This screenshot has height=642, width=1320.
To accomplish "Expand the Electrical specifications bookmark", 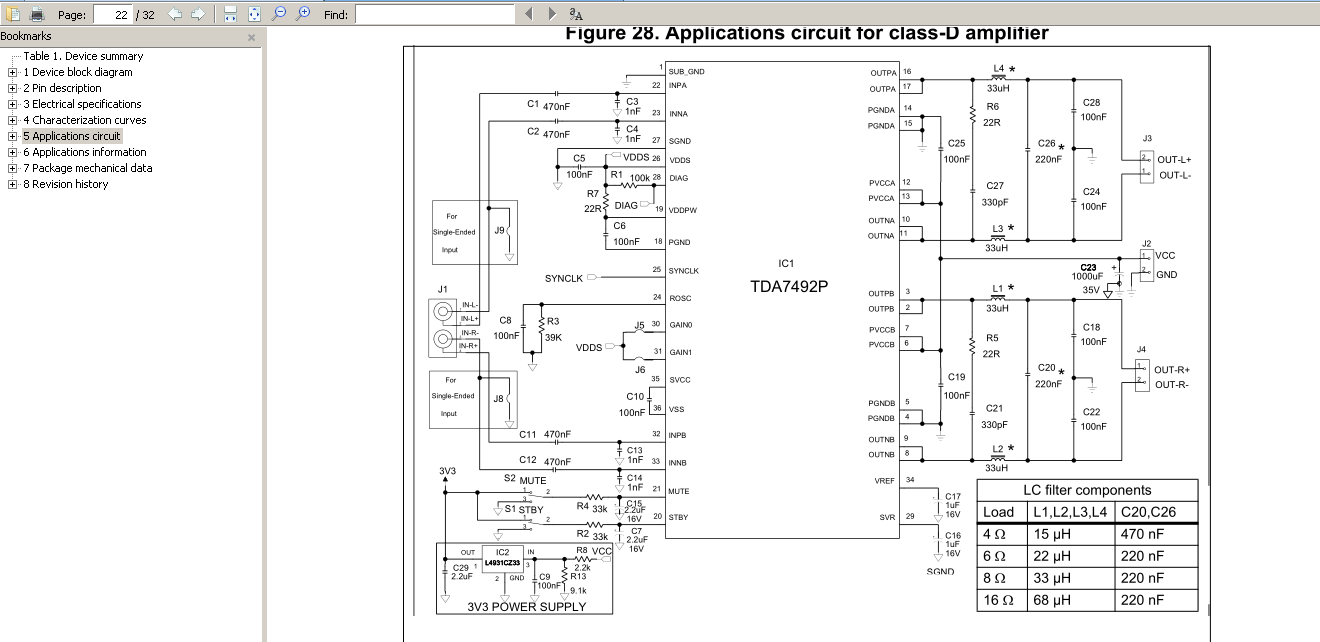I will click(x=12, y=104).
